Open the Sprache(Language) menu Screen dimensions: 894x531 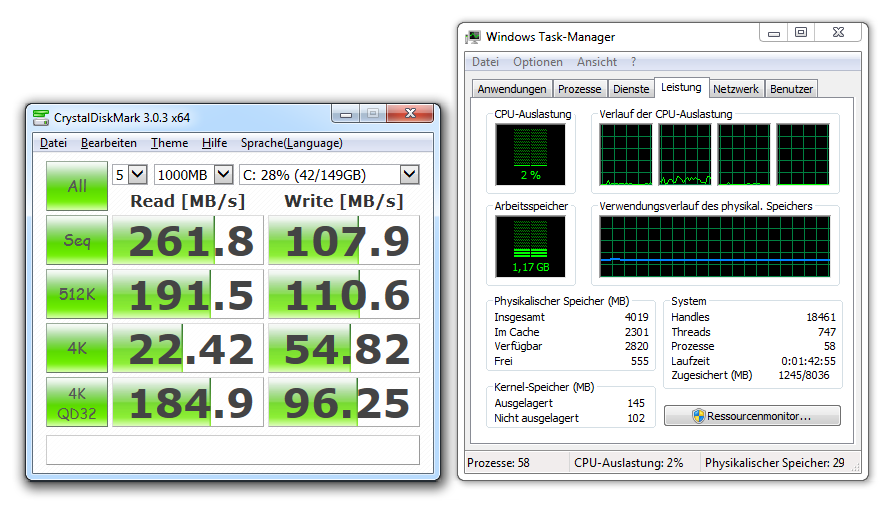pos(291,143)
